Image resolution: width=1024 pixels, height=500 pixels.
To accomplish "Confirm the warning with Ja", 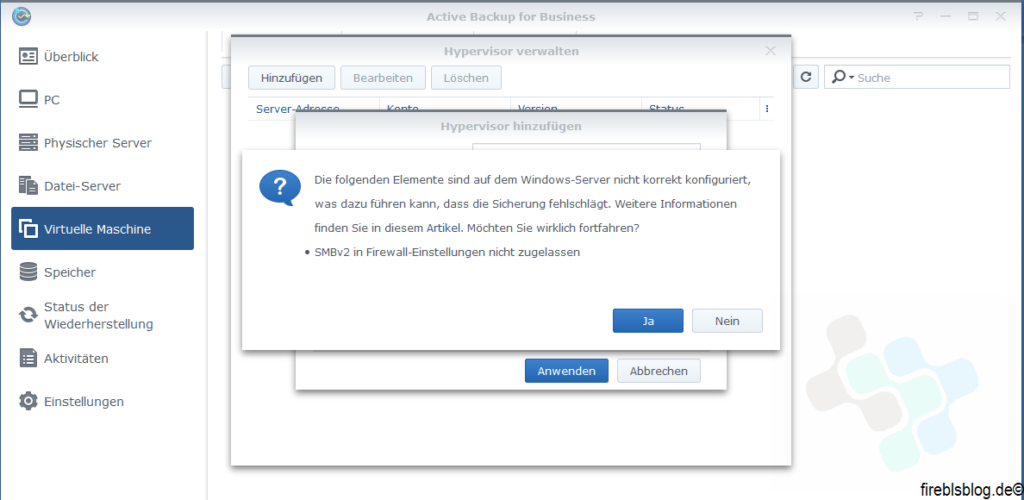I will coord(648,320).
